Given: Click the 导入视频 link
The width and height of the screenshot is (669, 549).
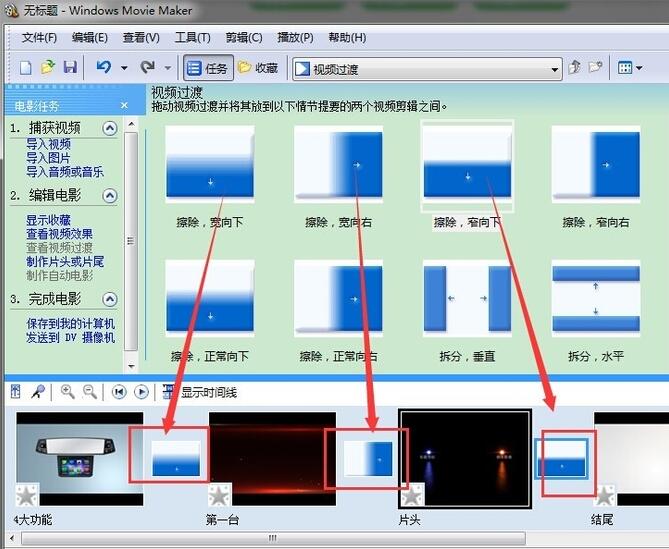Looking at the screenshot, I should click(48, 144).
